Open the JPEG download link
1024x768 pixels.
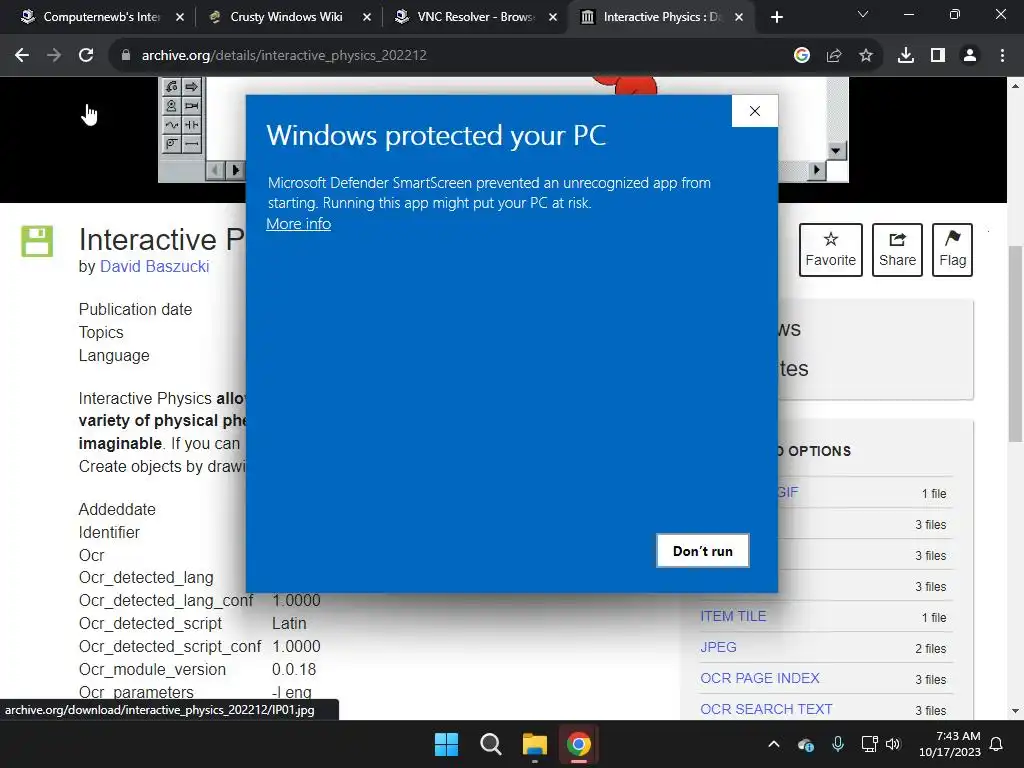click(x=718, y=647)
